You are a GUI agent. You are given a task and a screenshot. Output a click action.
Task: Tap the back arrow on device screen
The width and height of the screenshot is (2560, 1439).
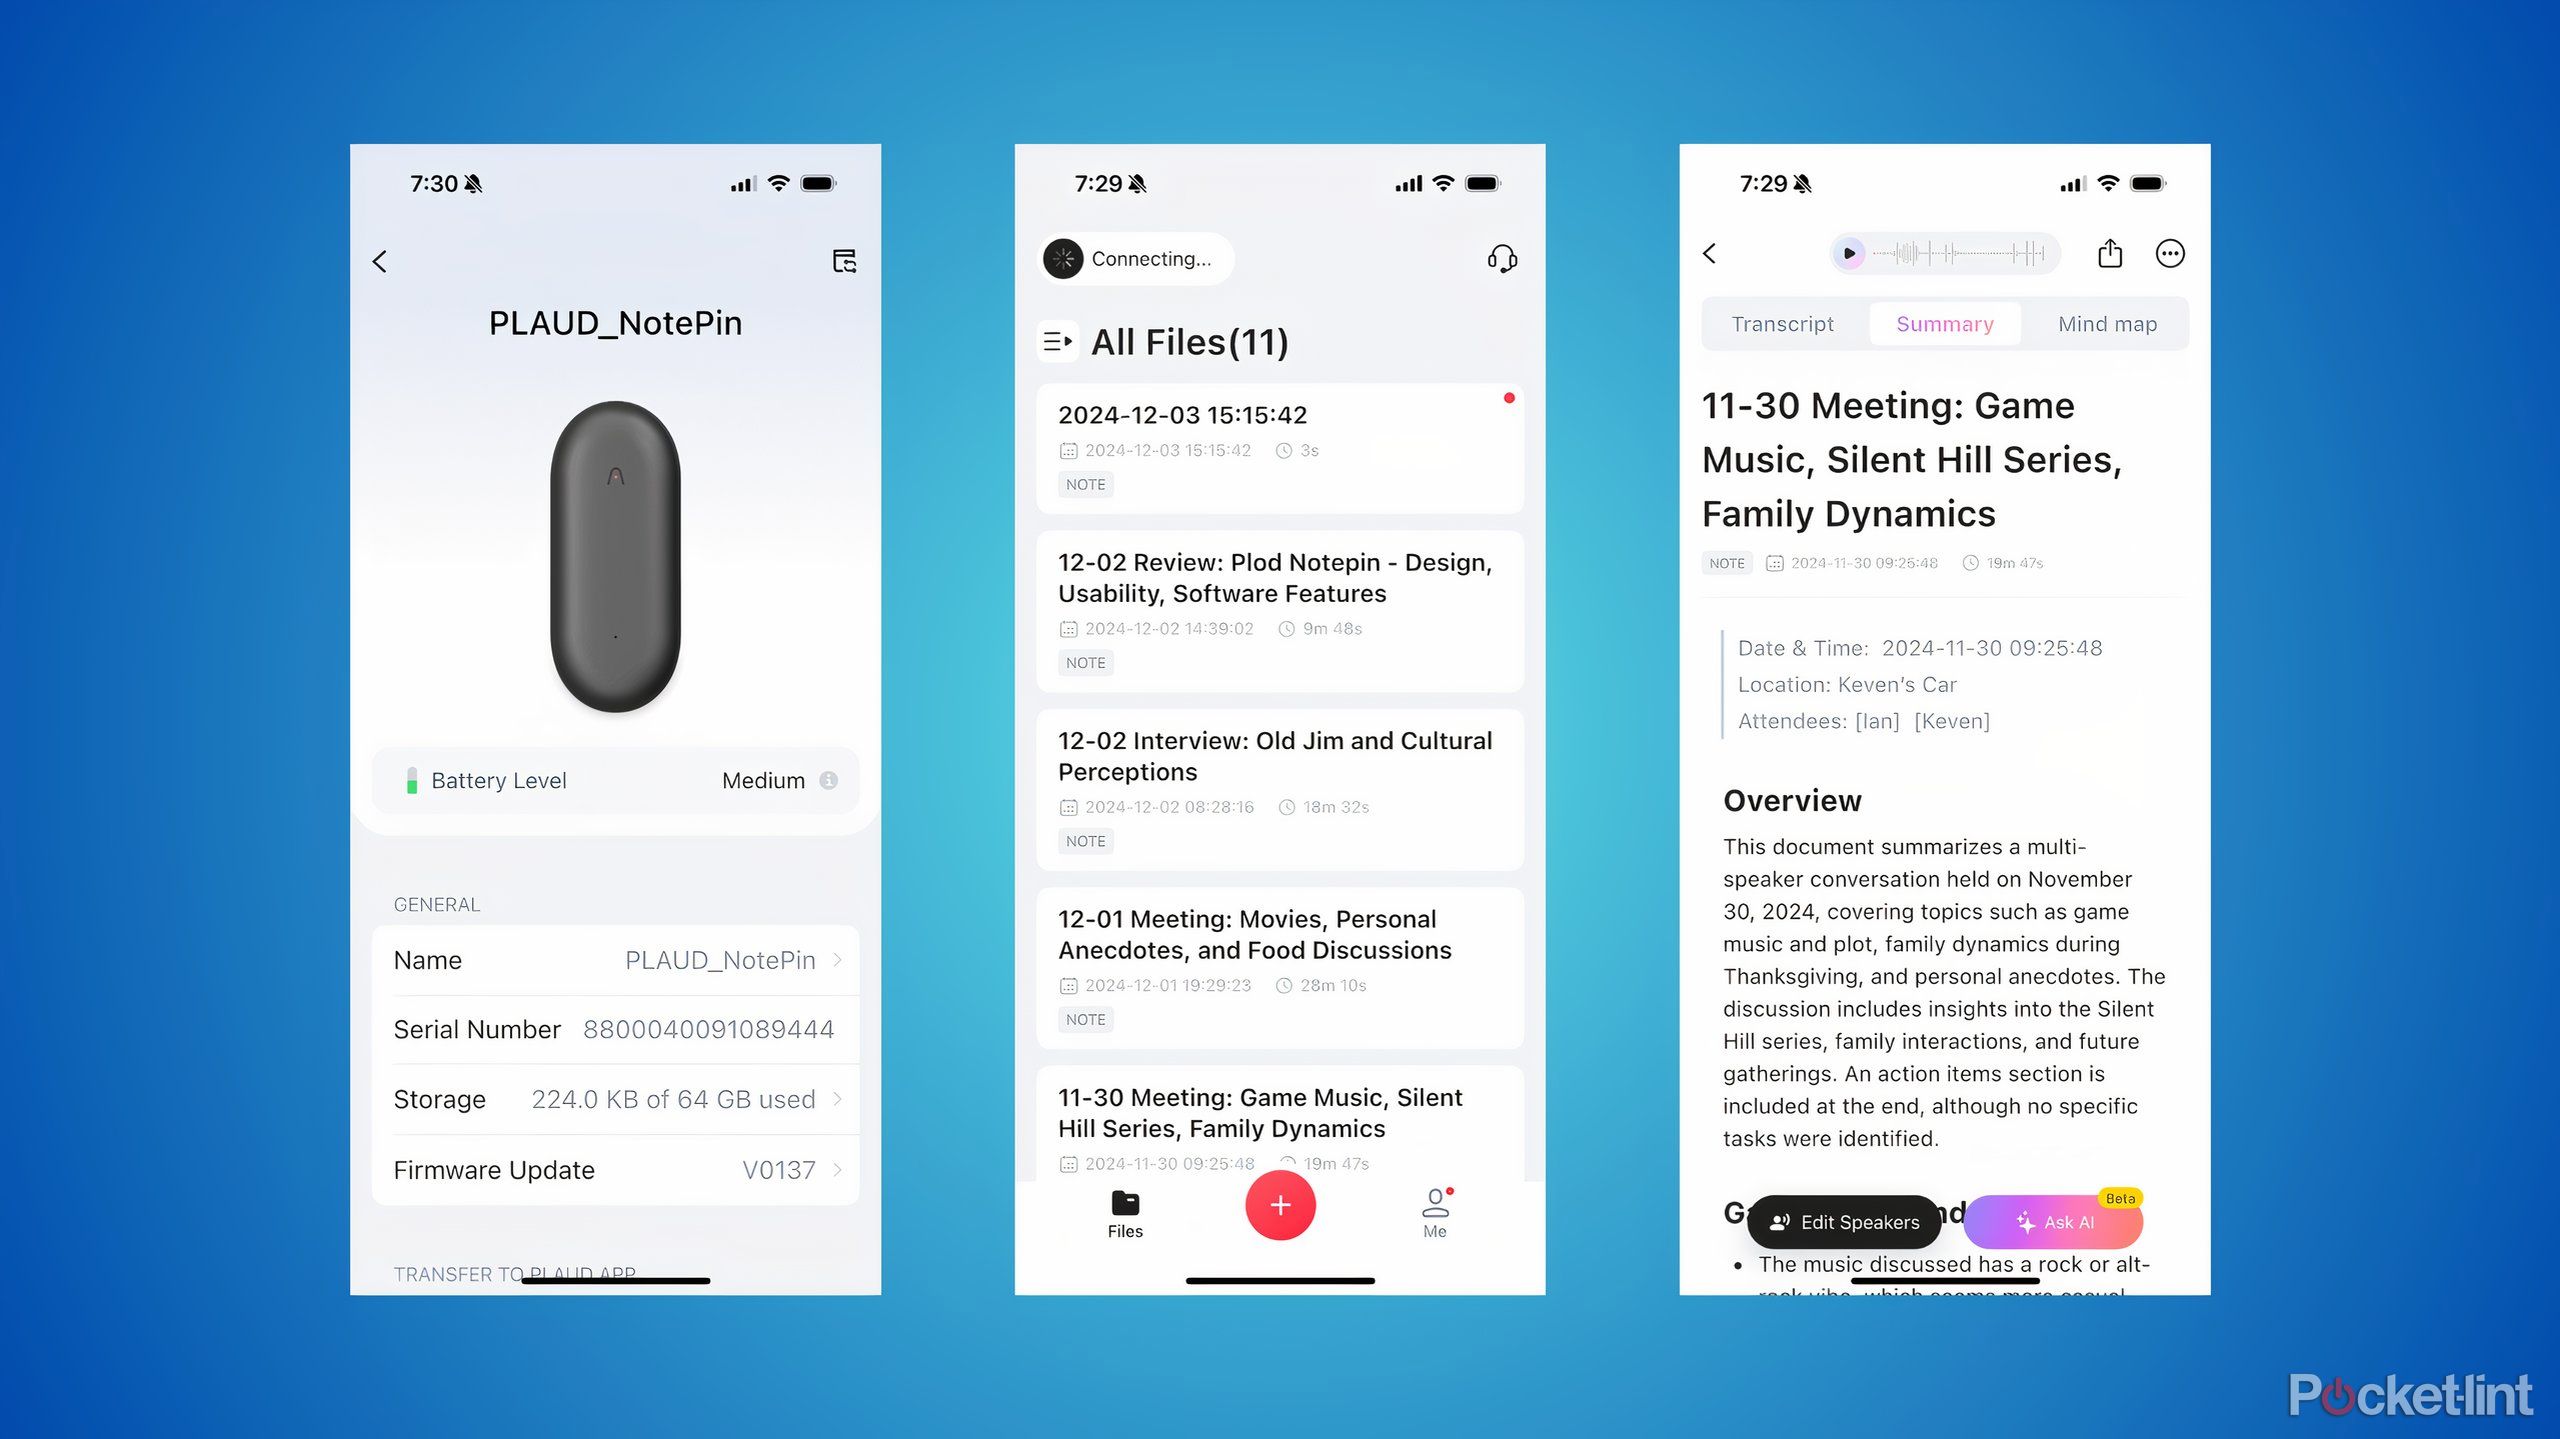tap(383, 260)
